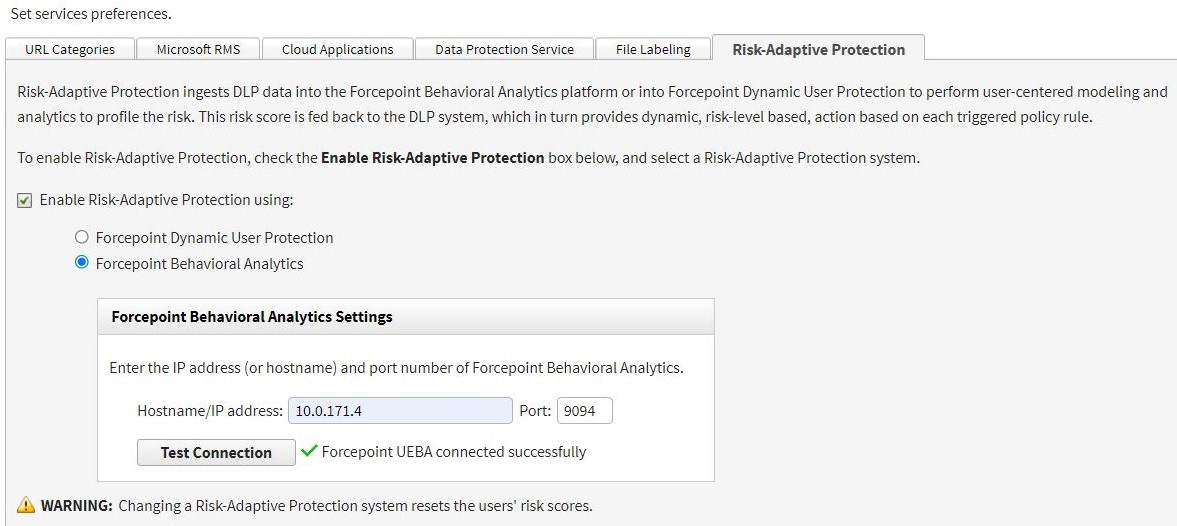Screen dimensions: 1177x526
Task: Click the Port number field
Action: [x=584, y=411]
